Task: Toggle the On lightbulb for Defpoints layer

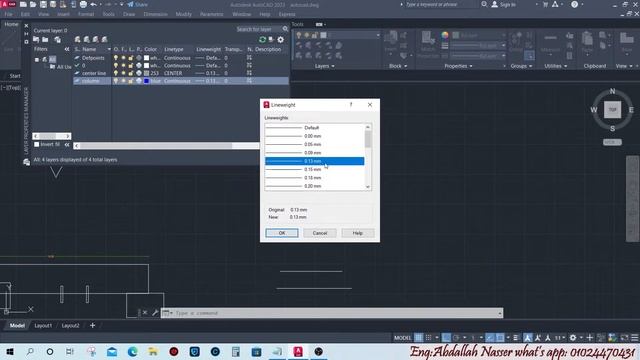Action: point(116,58)
